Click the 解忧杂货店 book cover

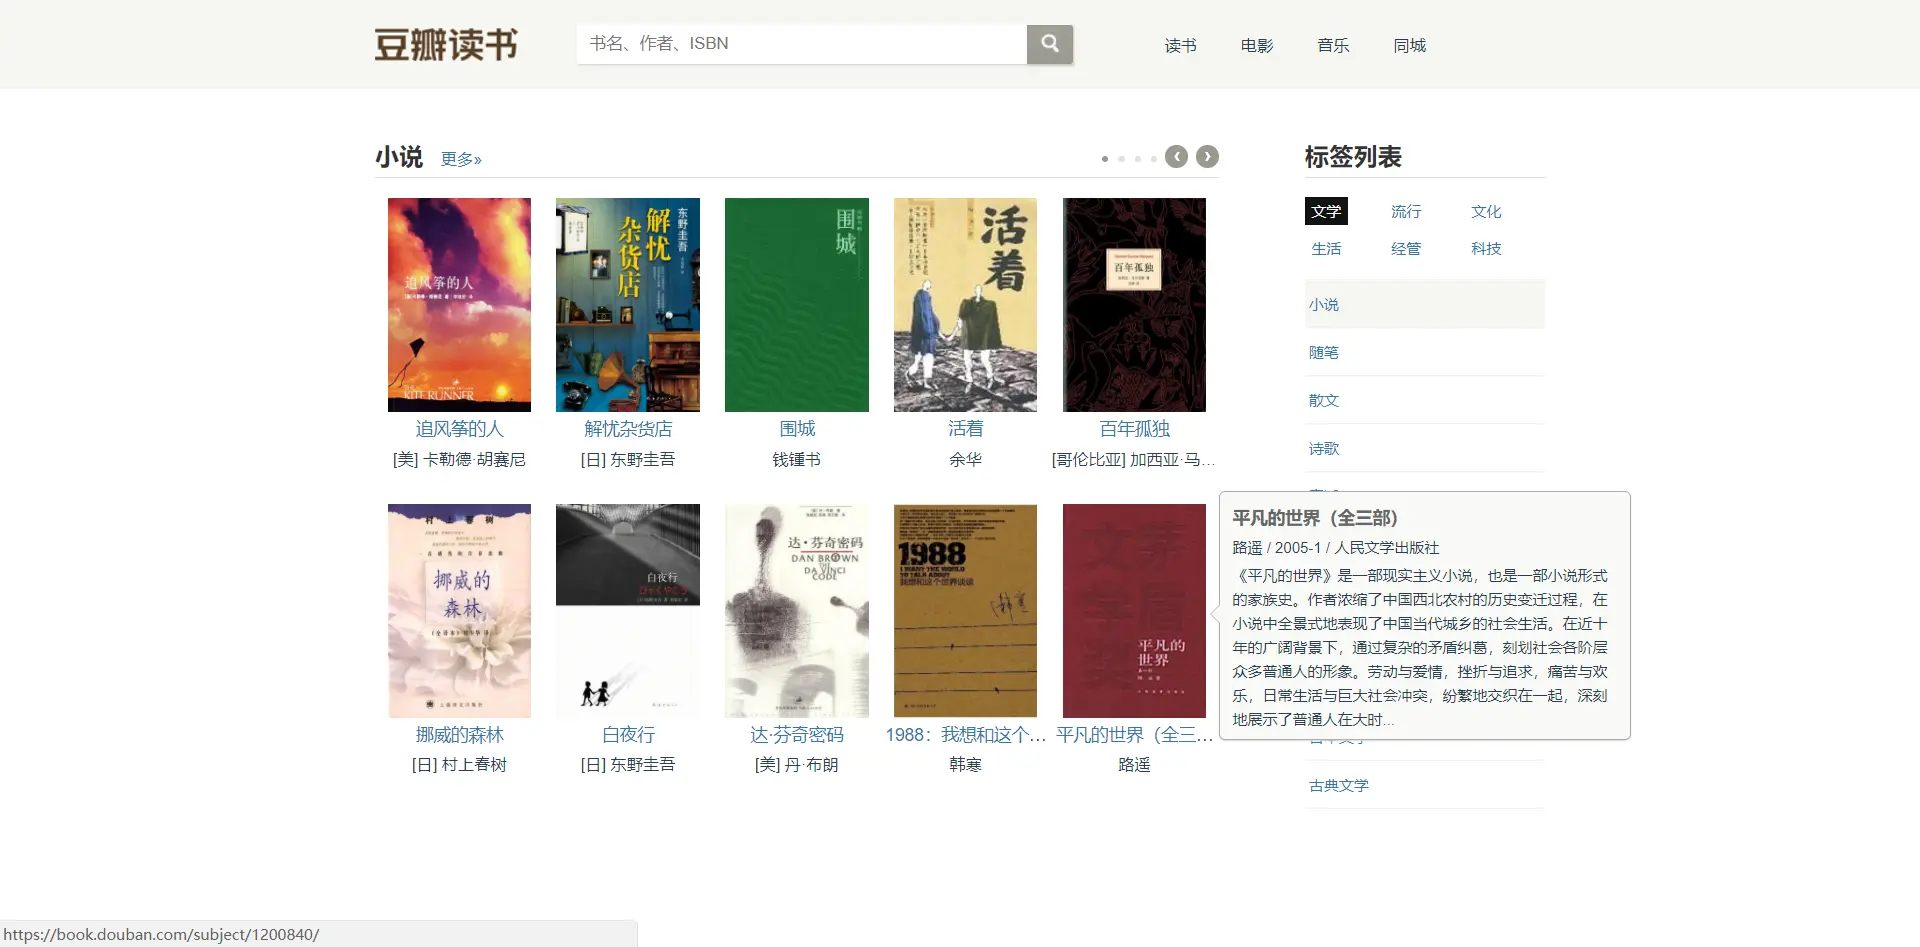coord(628,305)
